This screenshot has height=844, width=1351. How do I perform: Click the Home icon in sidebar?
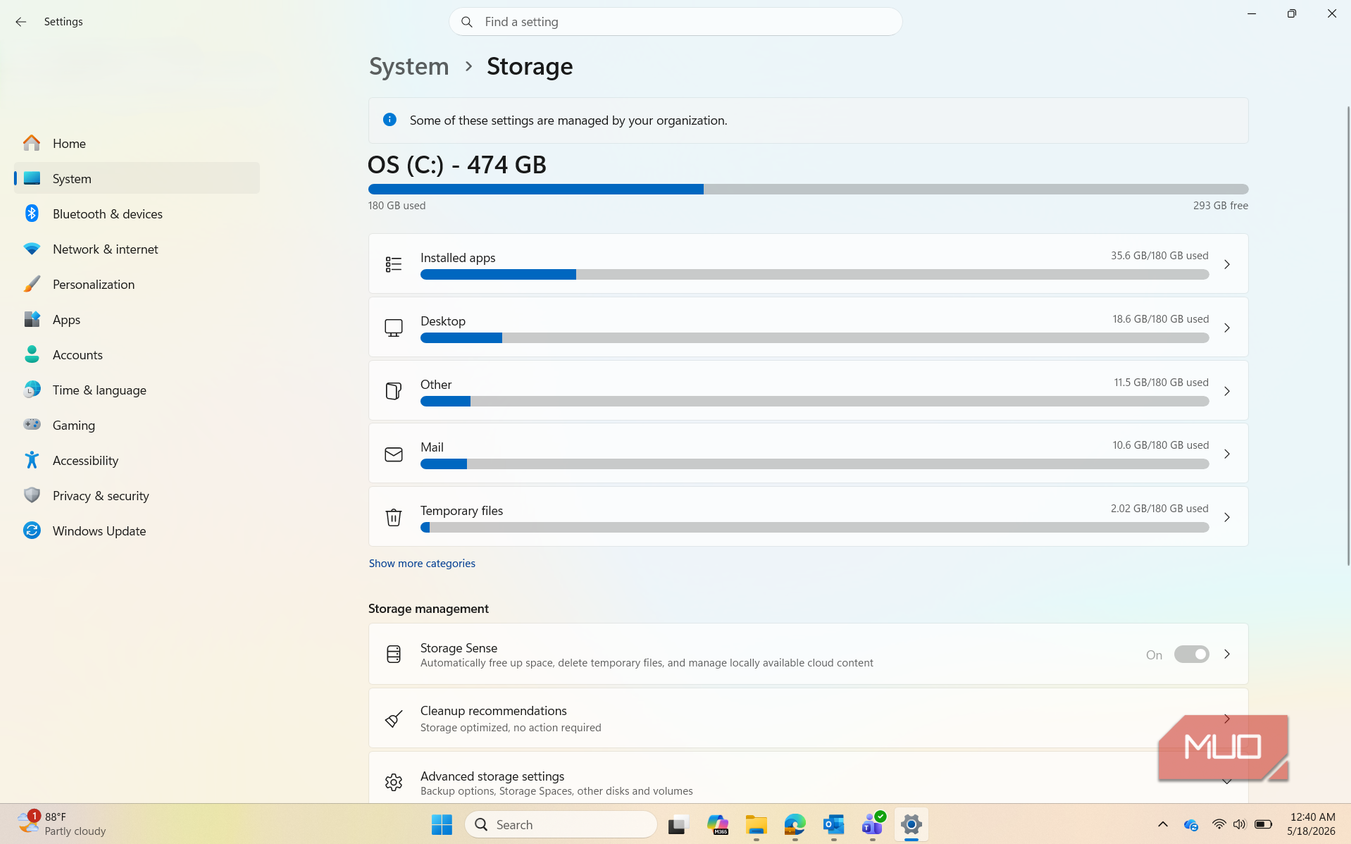click(32, 143)
